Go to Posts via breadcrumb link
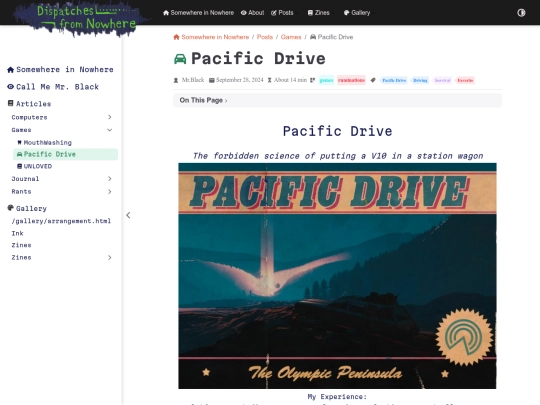Viewport: 540px width, 405px height. coord(265,37)
